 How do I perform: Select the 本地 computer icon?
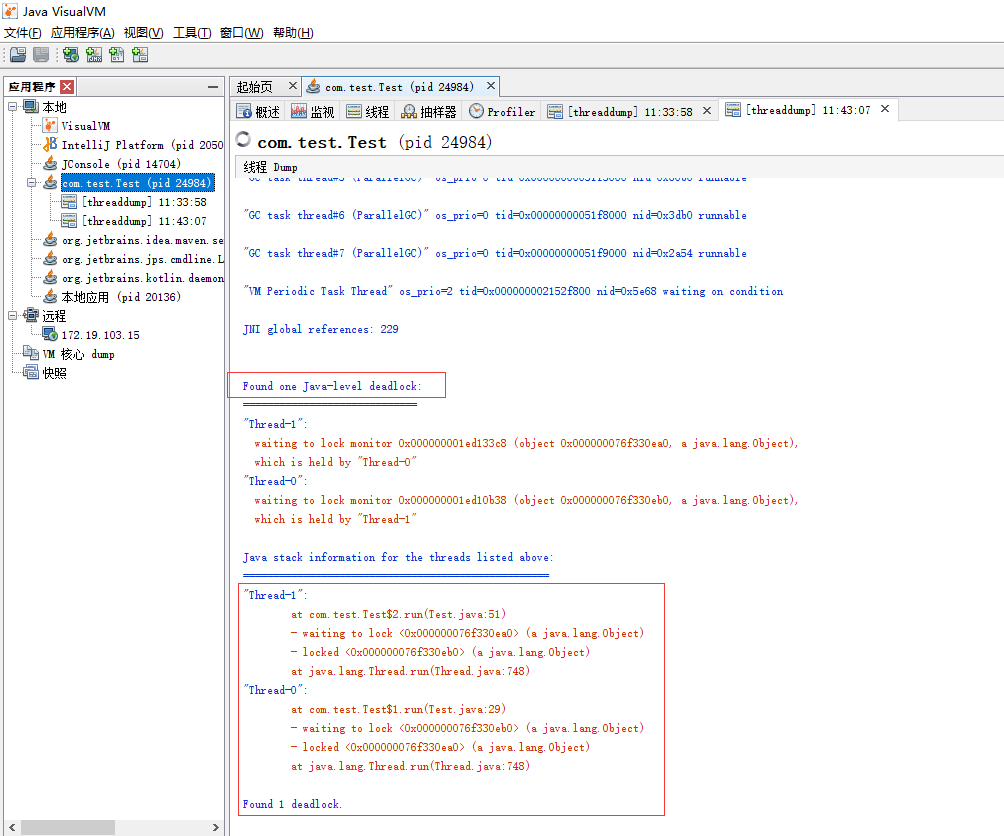pyautogui.click(x=31, y=106)
